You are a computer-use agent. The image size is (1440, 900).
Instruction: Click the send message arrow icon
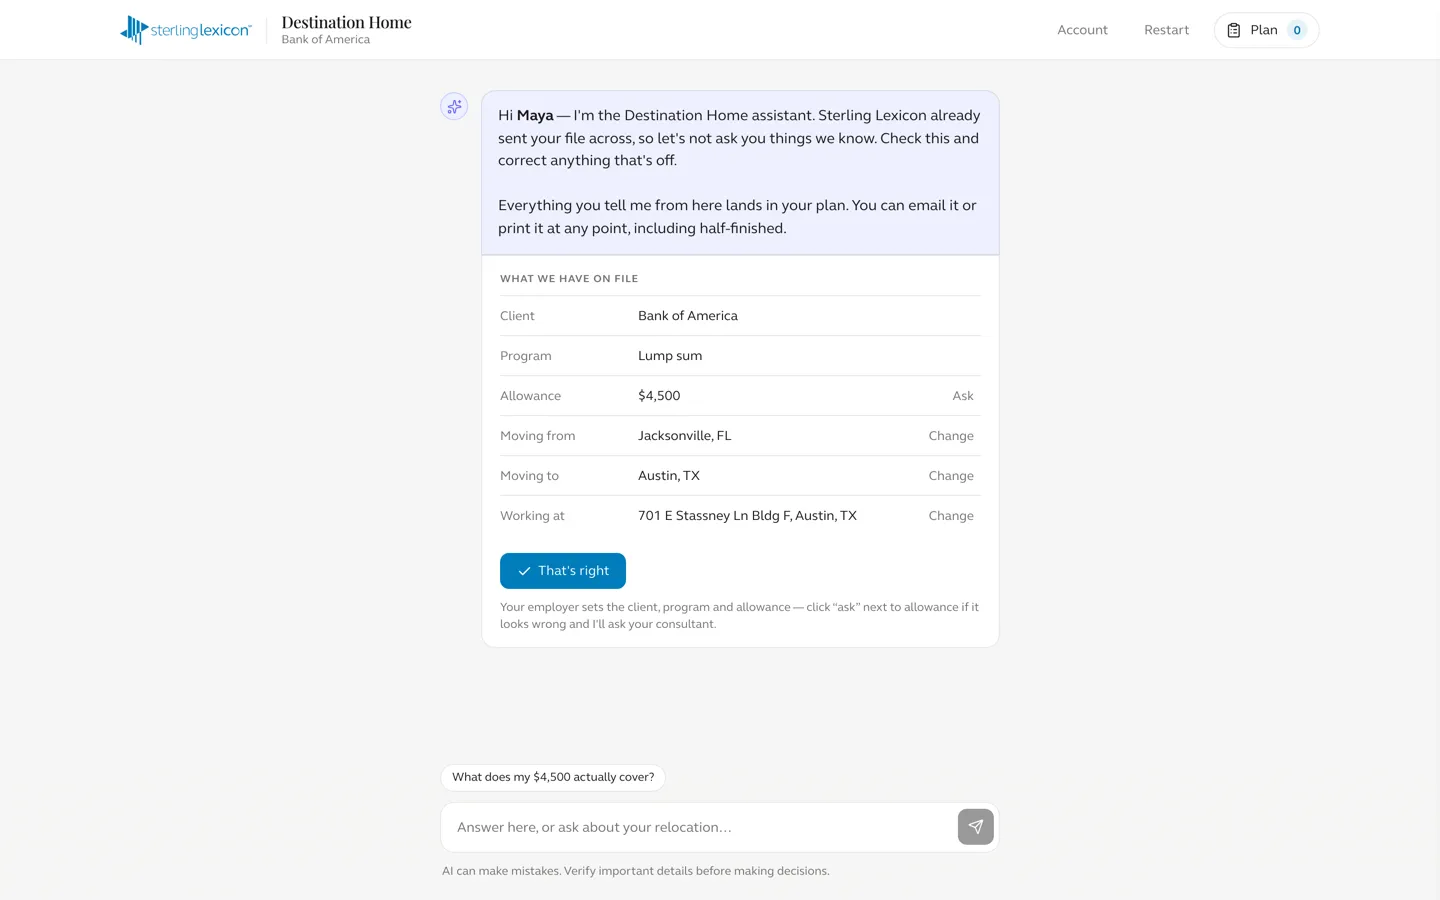pyautogui.click(x=976, y=827)
